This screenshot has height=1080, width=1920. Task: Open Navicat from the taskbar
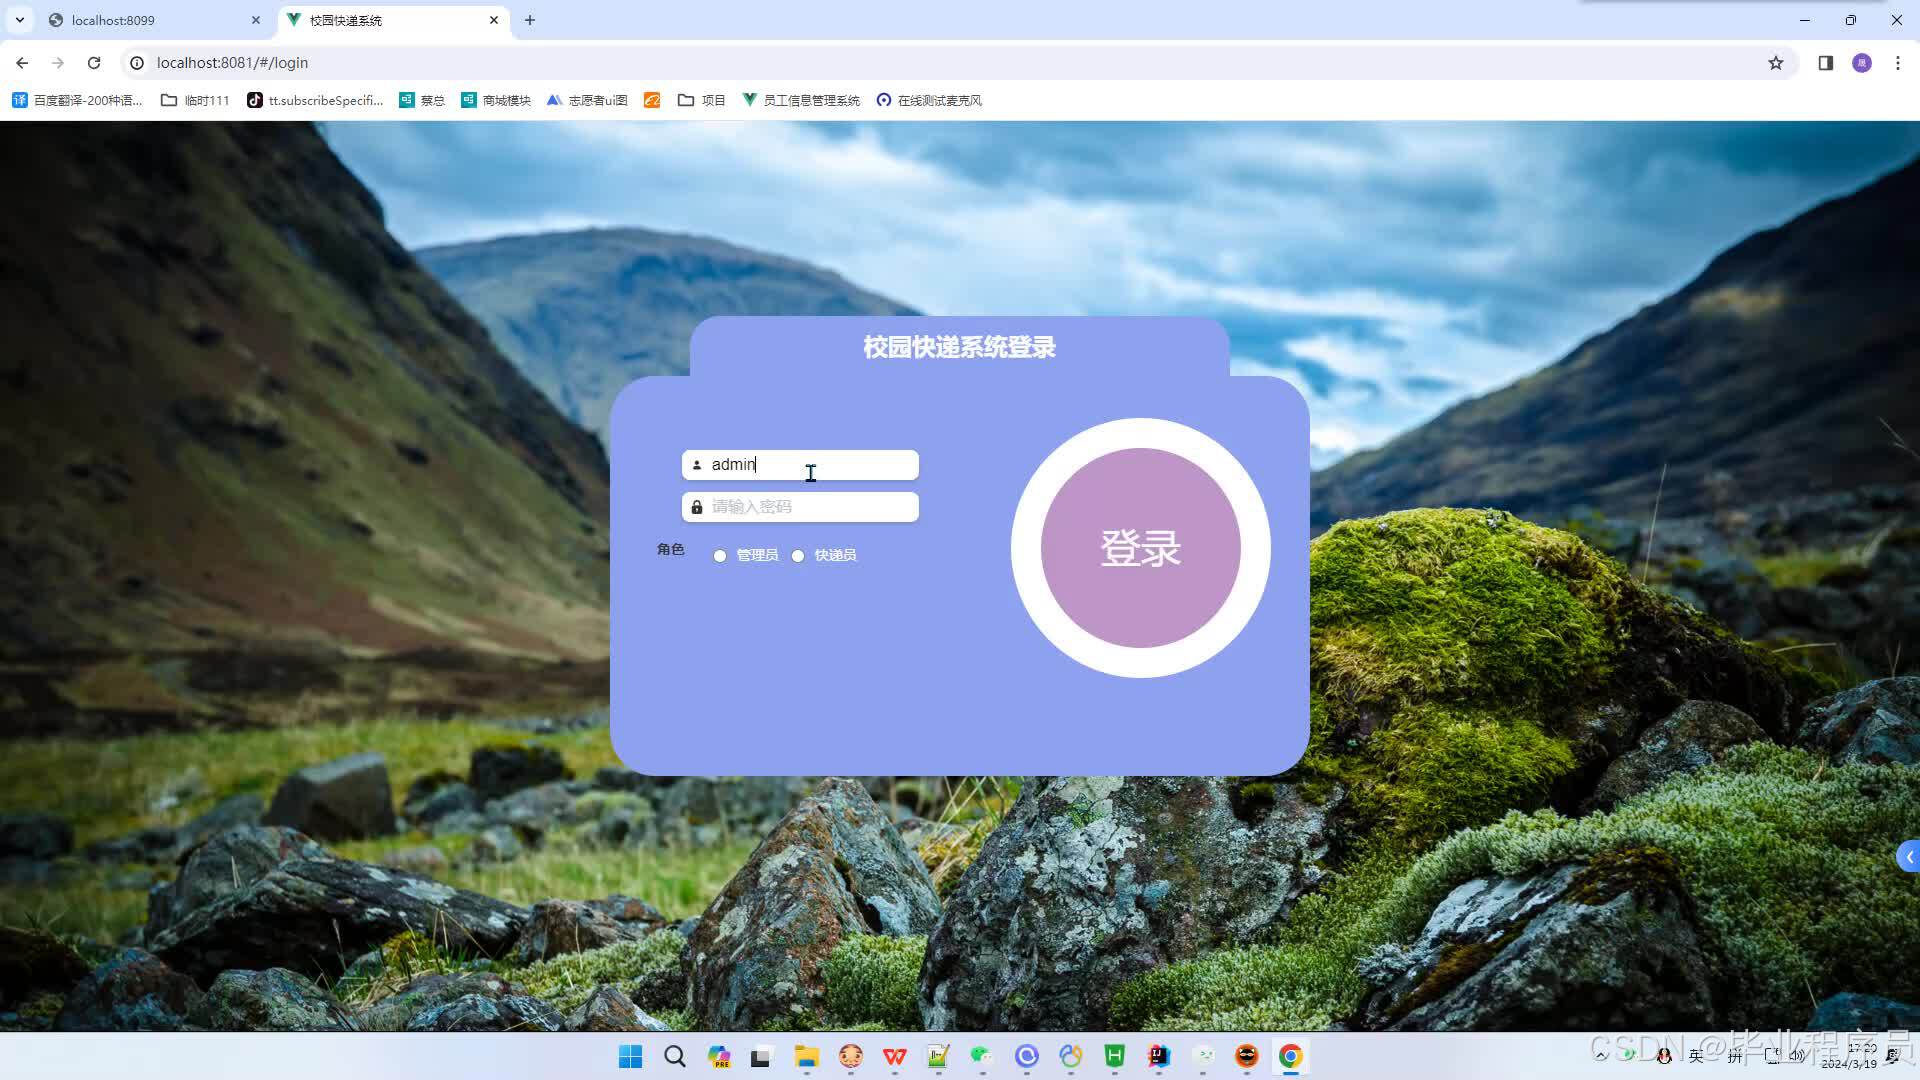tap(1071, 1057)
